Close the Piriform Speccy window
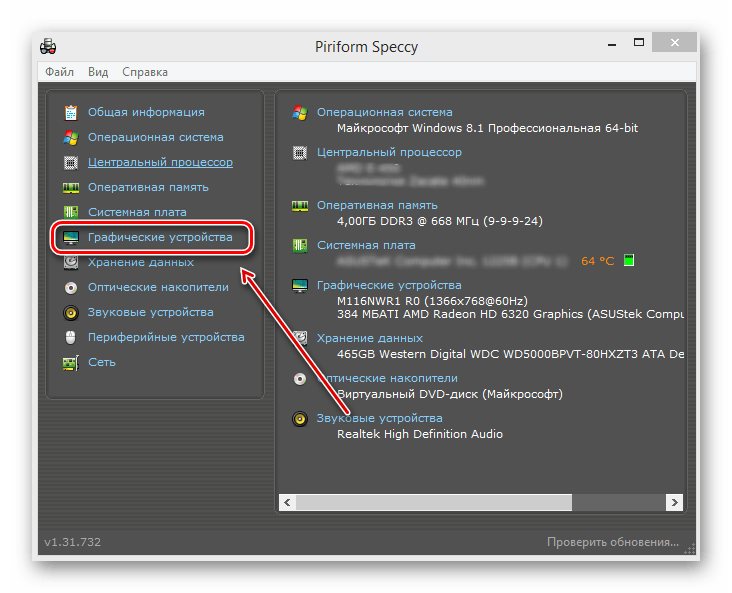The width and height of the screenshot is (732, 593). pos(675,42)
